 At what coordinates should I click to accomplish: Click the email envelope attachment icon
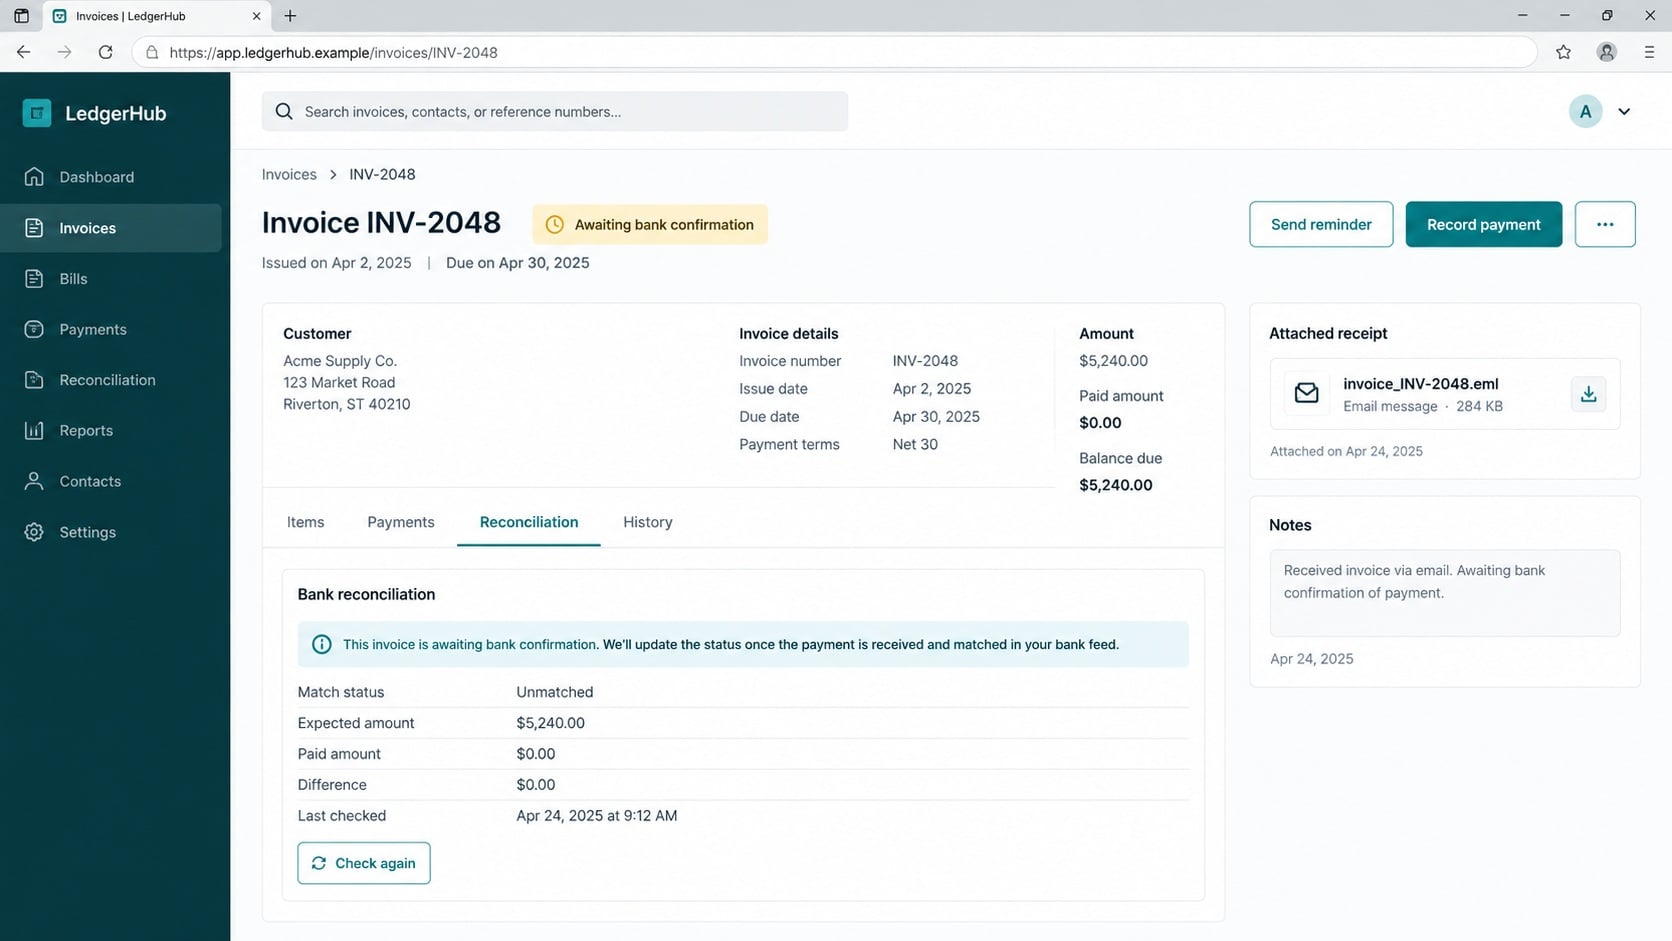[1306, 394]
